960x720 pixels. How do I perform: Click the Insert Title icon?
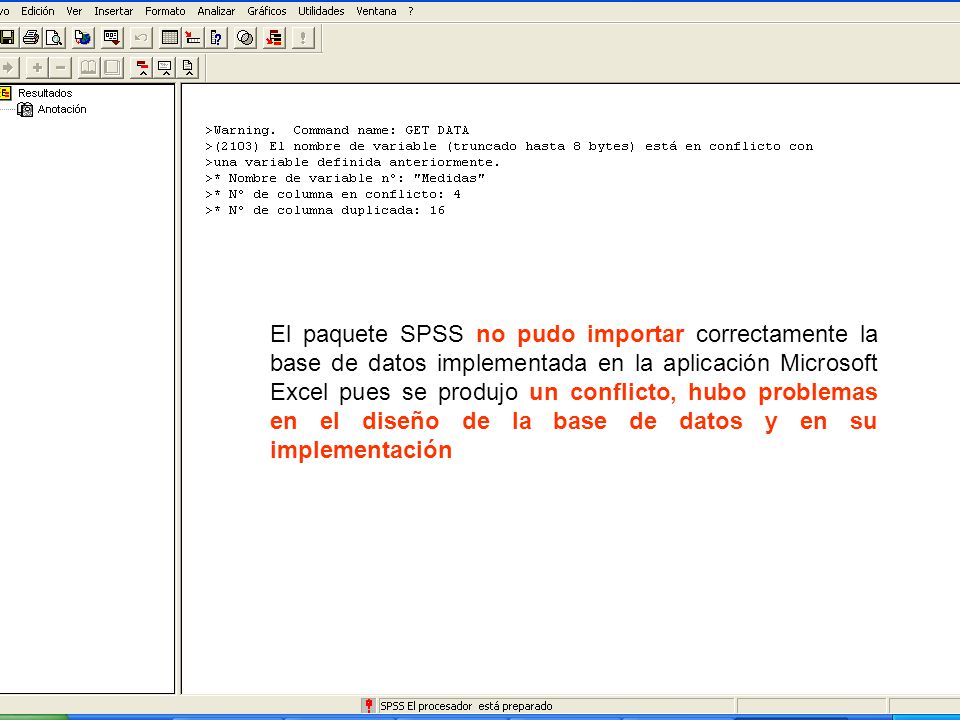[165, 67]
